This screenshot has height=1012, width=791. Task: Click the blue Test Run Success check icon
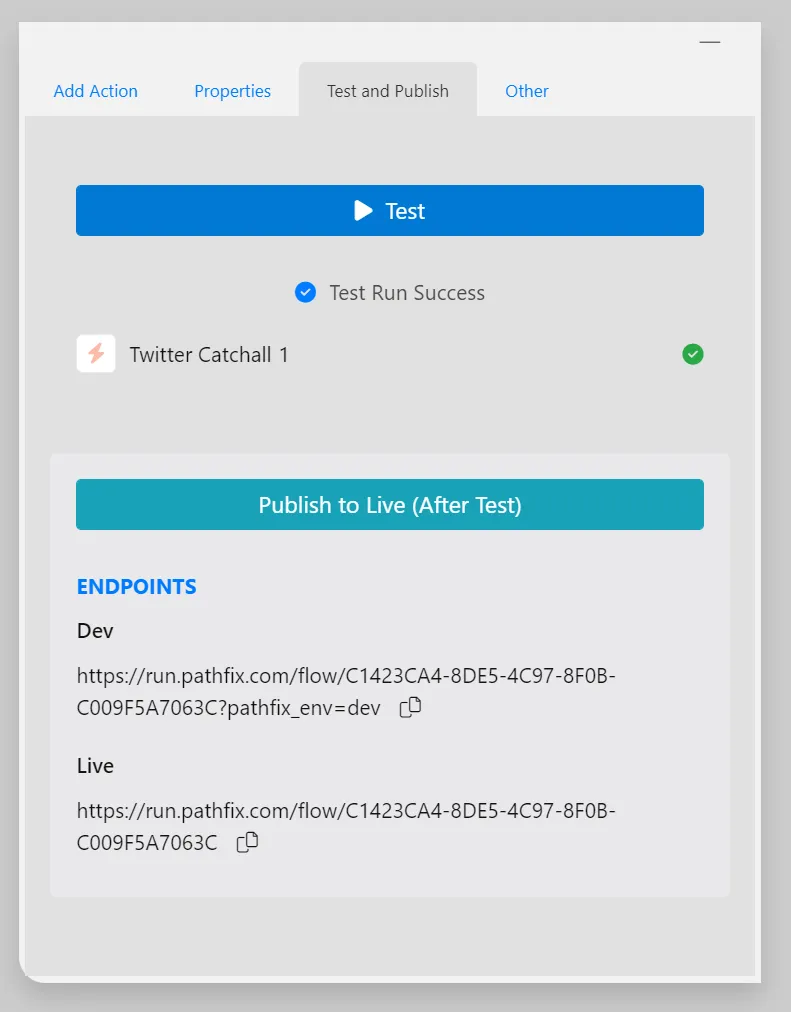coord(305,292)
